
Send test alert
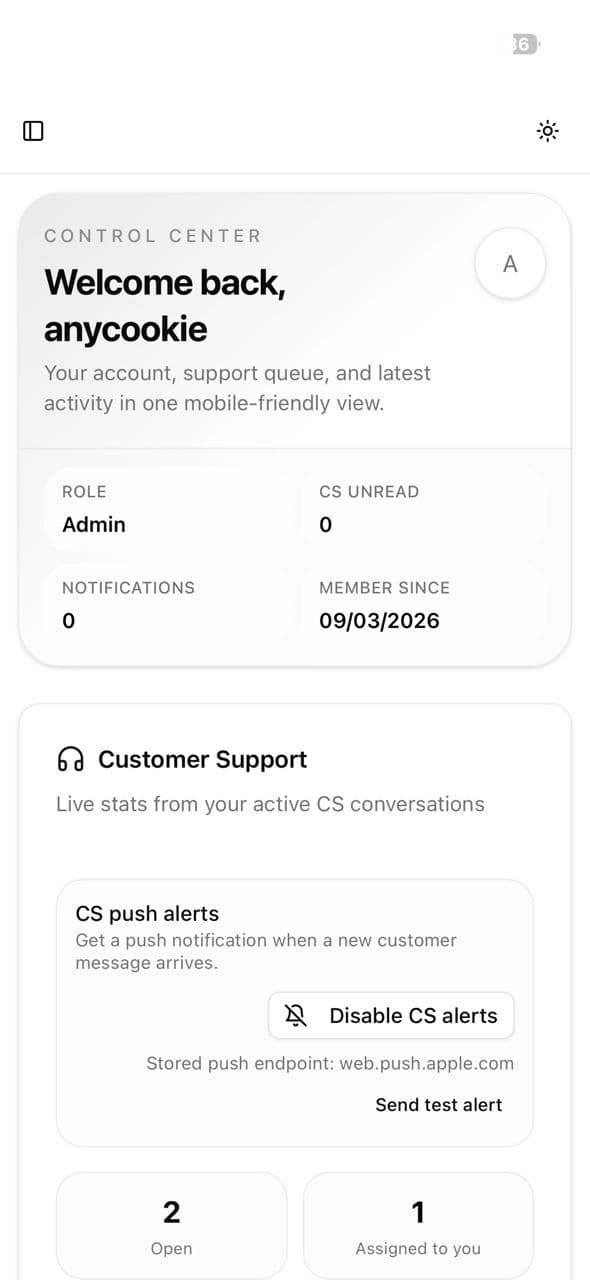click(438, 1105)
